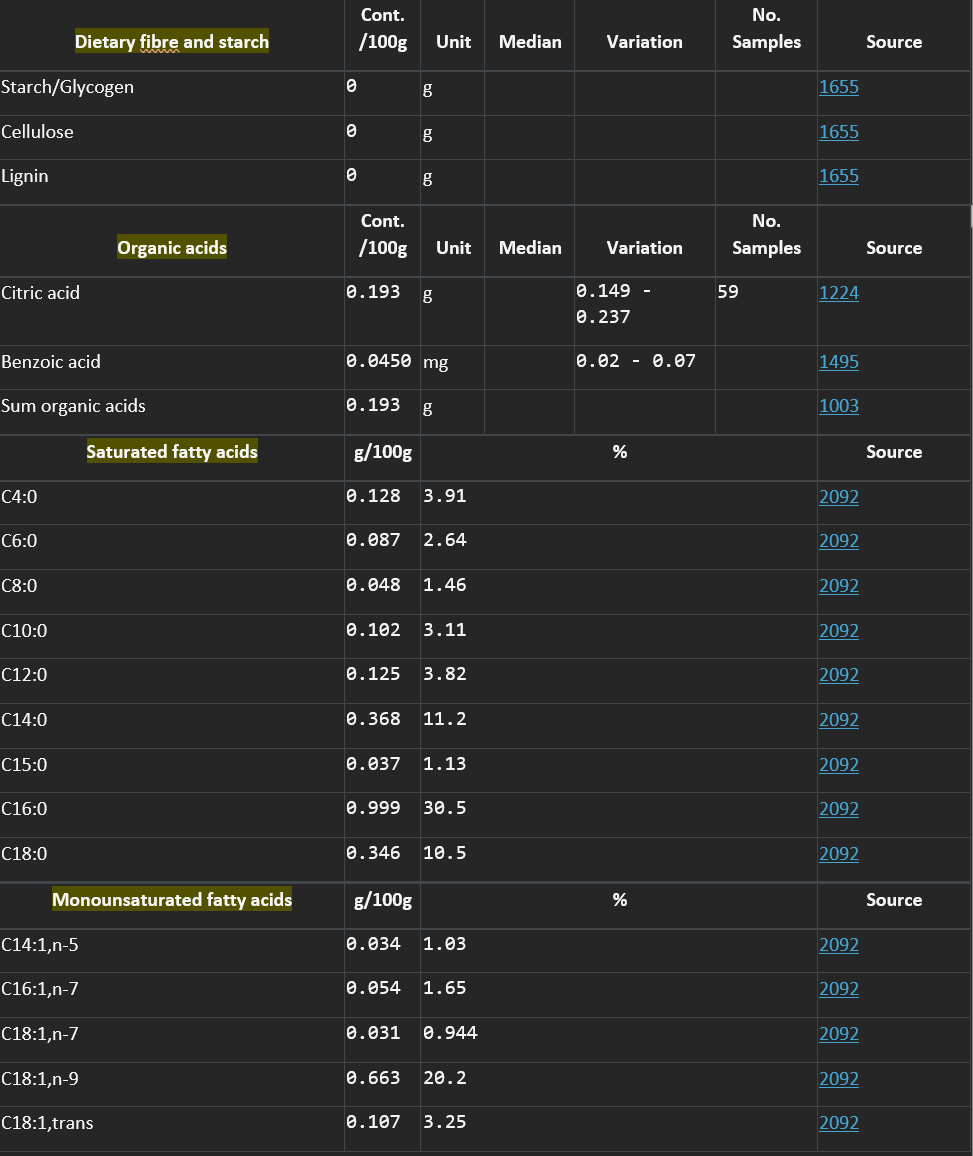Click the C10:0 percentage value 3.11
973x1156 pixels.
click(x=444, y=630)
